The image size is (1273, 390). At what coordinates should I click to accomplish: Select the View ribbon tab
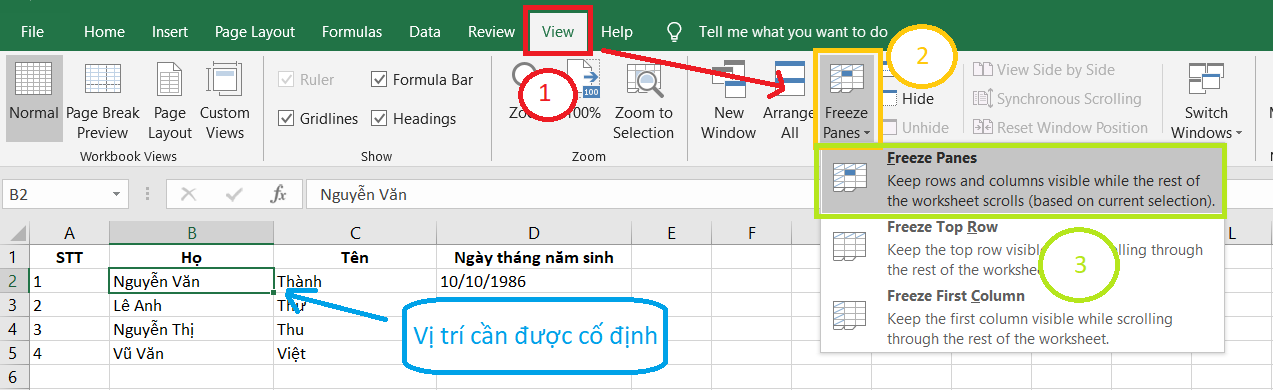pos(558,31)
